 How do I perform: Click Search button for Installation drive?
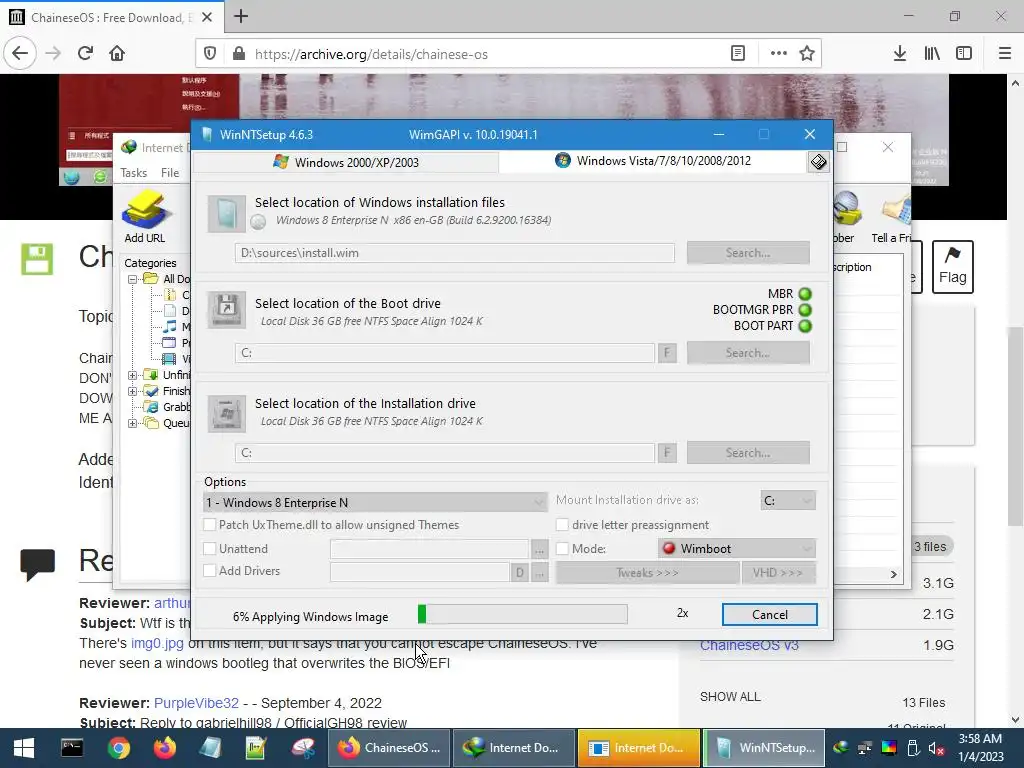[748, 453]
